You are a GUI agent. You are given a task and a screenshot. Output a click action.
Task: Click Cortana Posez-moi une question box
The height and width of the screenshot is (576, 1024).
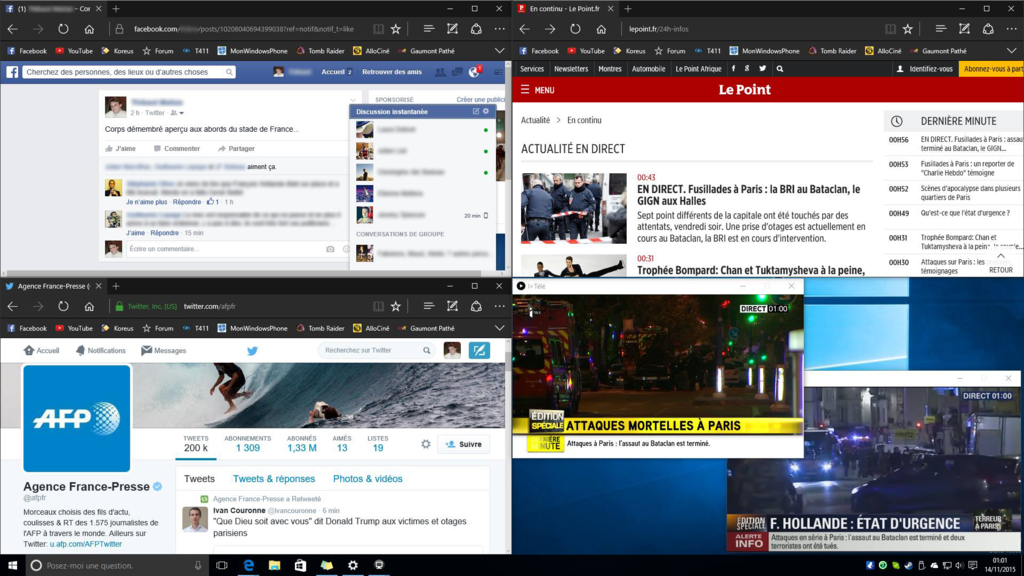coord(116,566)
